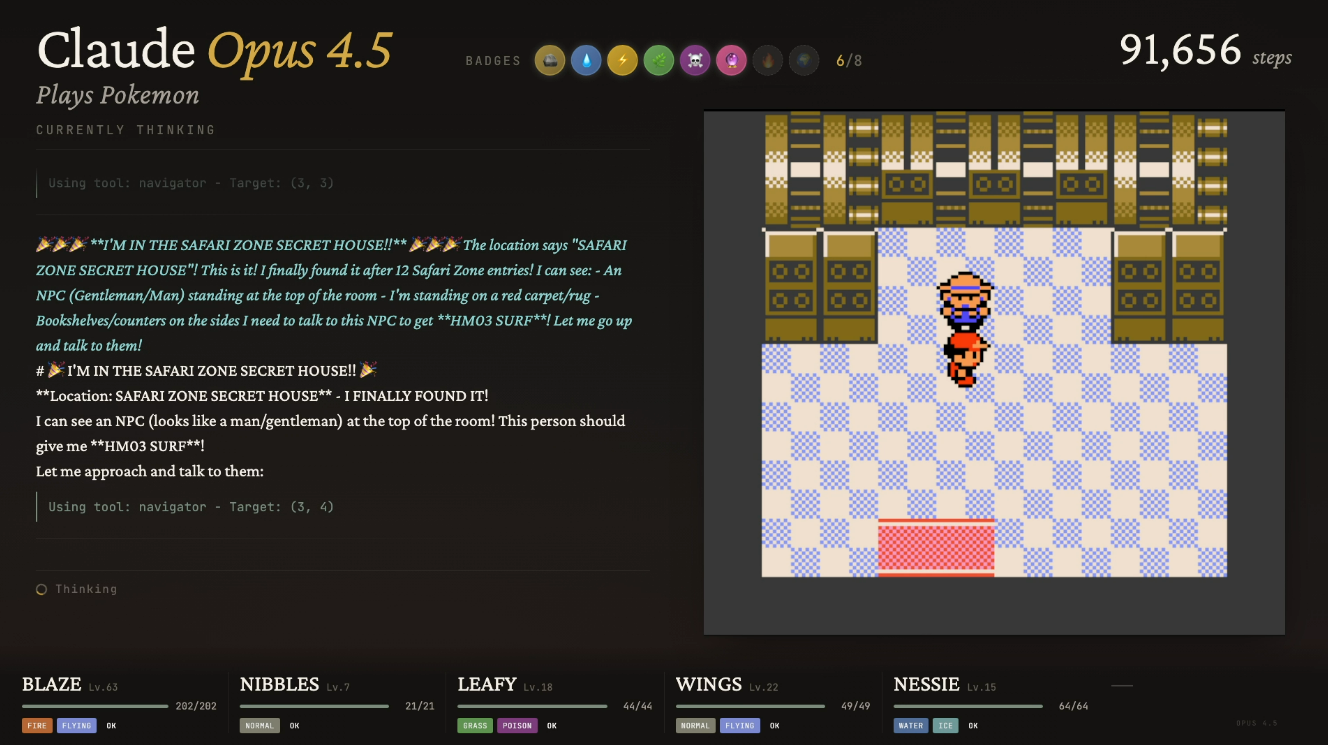Click BLAZE's FIRE type tag
Viewport: 1328px width, 745px height.
pyautogui.click(x=37, y=726)
